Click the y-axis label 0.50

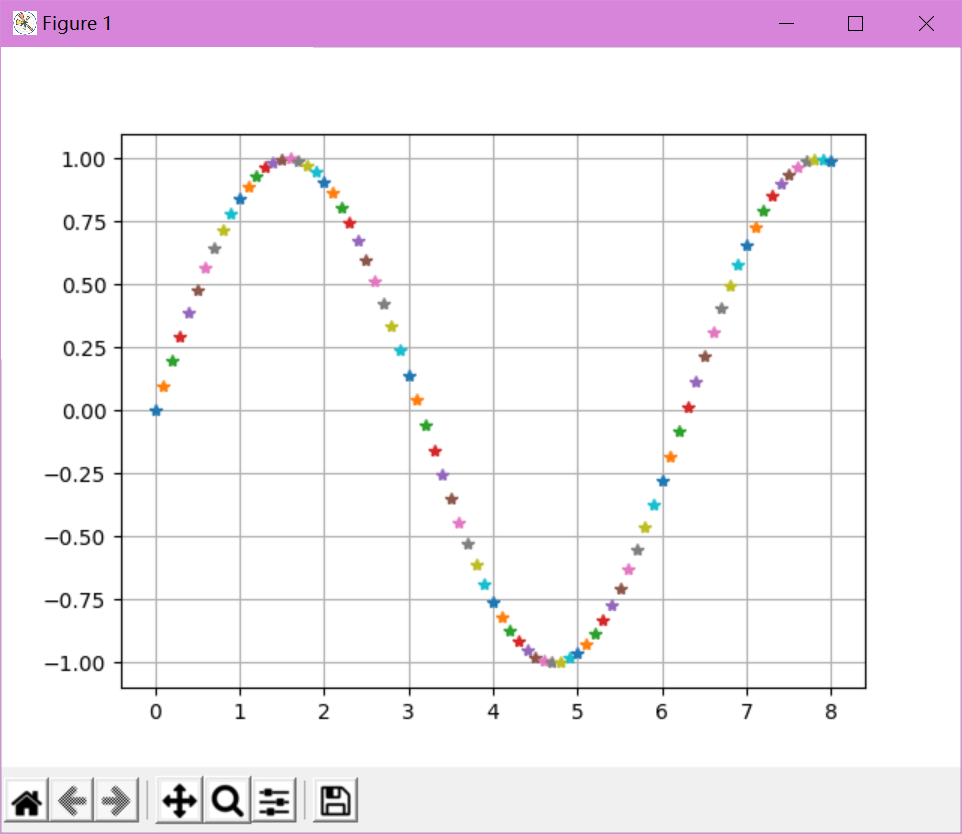point(83,285)
